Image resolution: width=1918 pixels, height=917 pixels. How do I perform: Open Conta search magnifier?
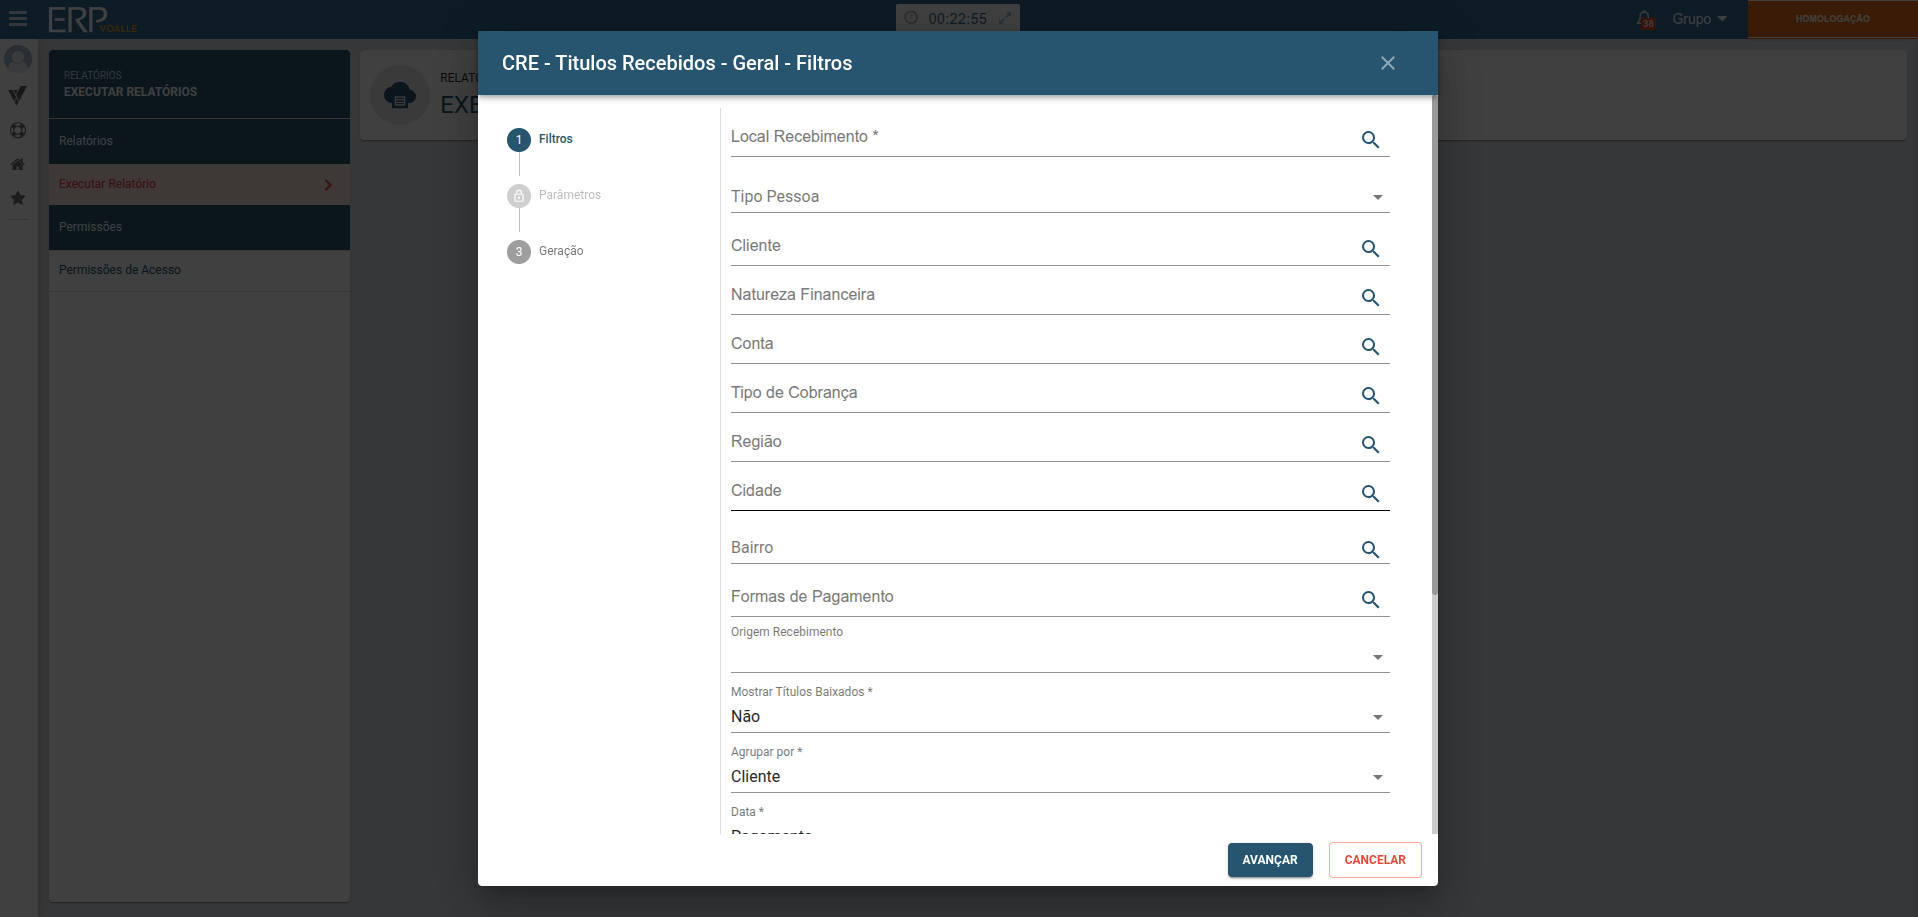[1370, 347]
